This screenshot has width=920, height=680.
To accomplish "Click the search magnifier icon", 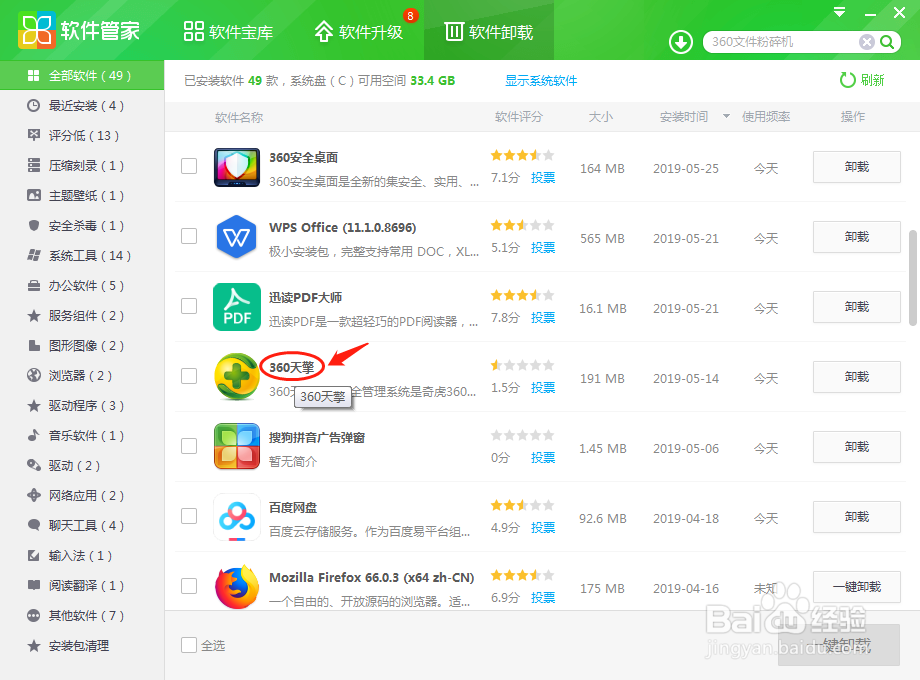I will click(887, 42).
